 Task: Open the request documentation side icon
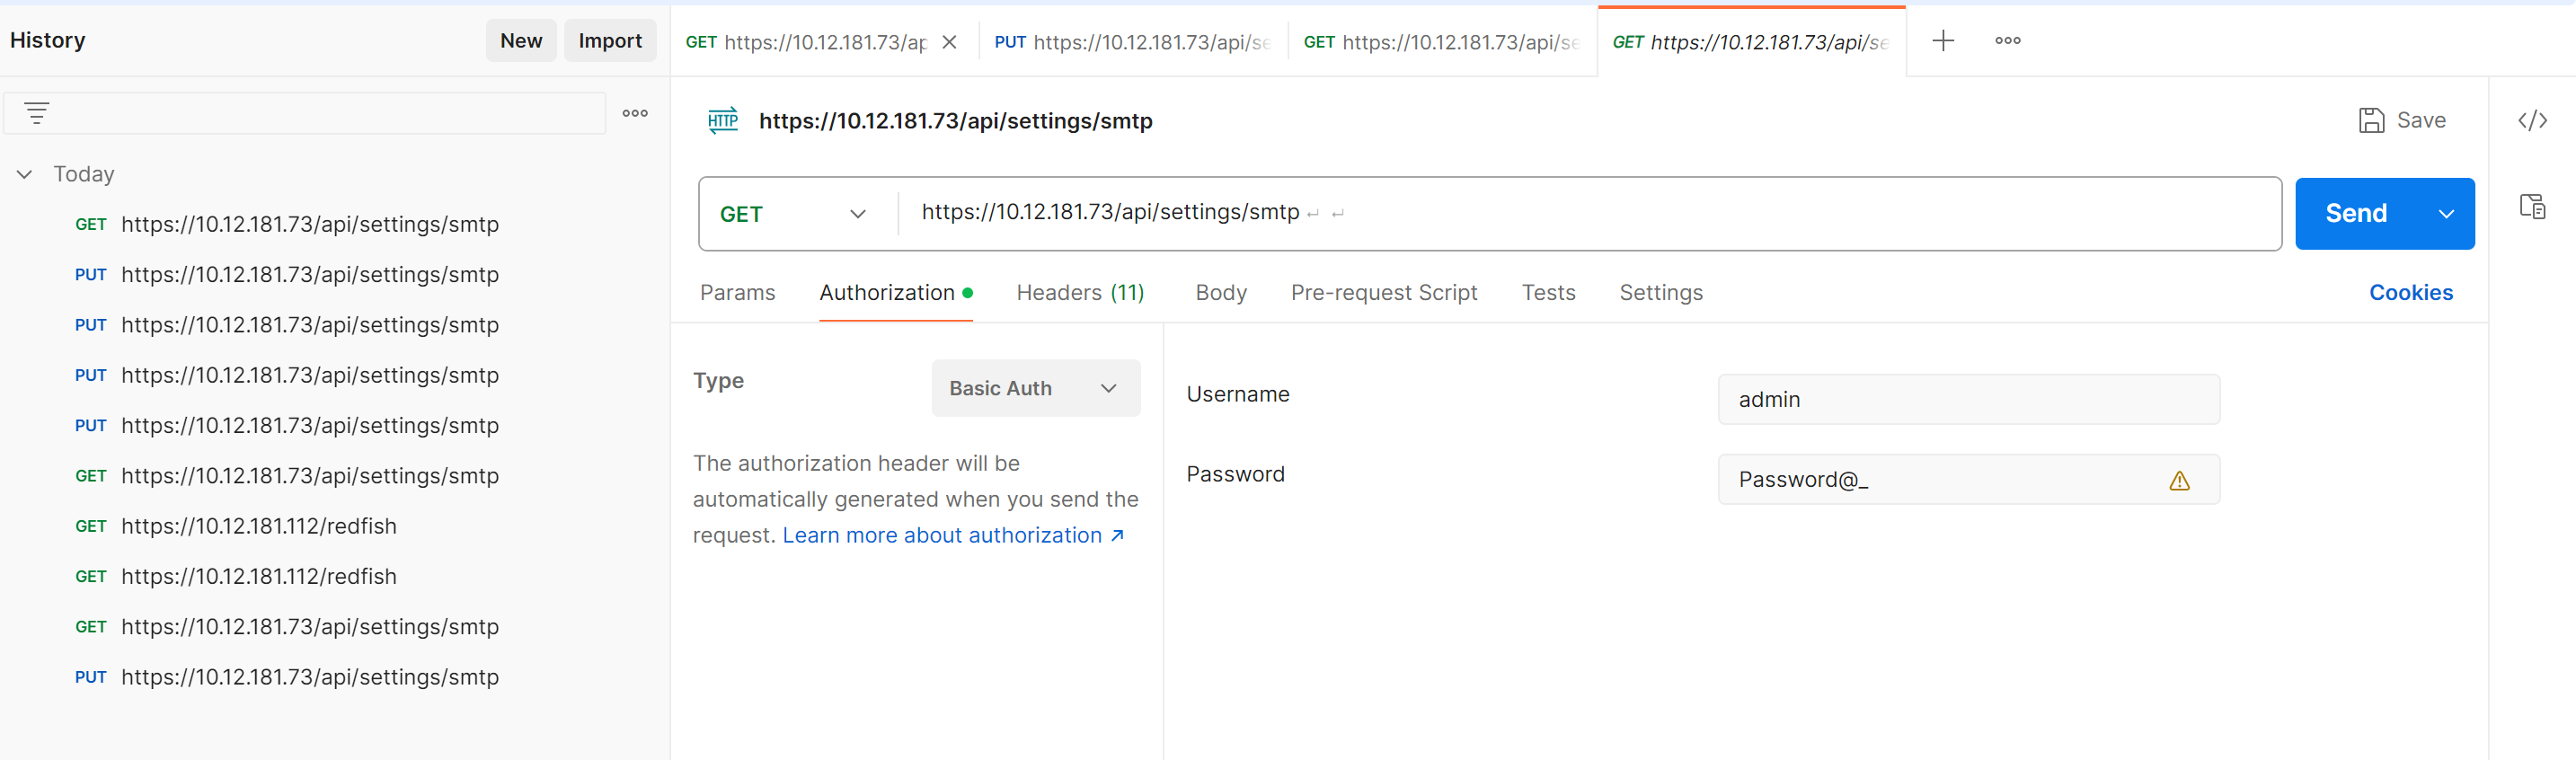pyautogui.click(x=2532, y=207)
